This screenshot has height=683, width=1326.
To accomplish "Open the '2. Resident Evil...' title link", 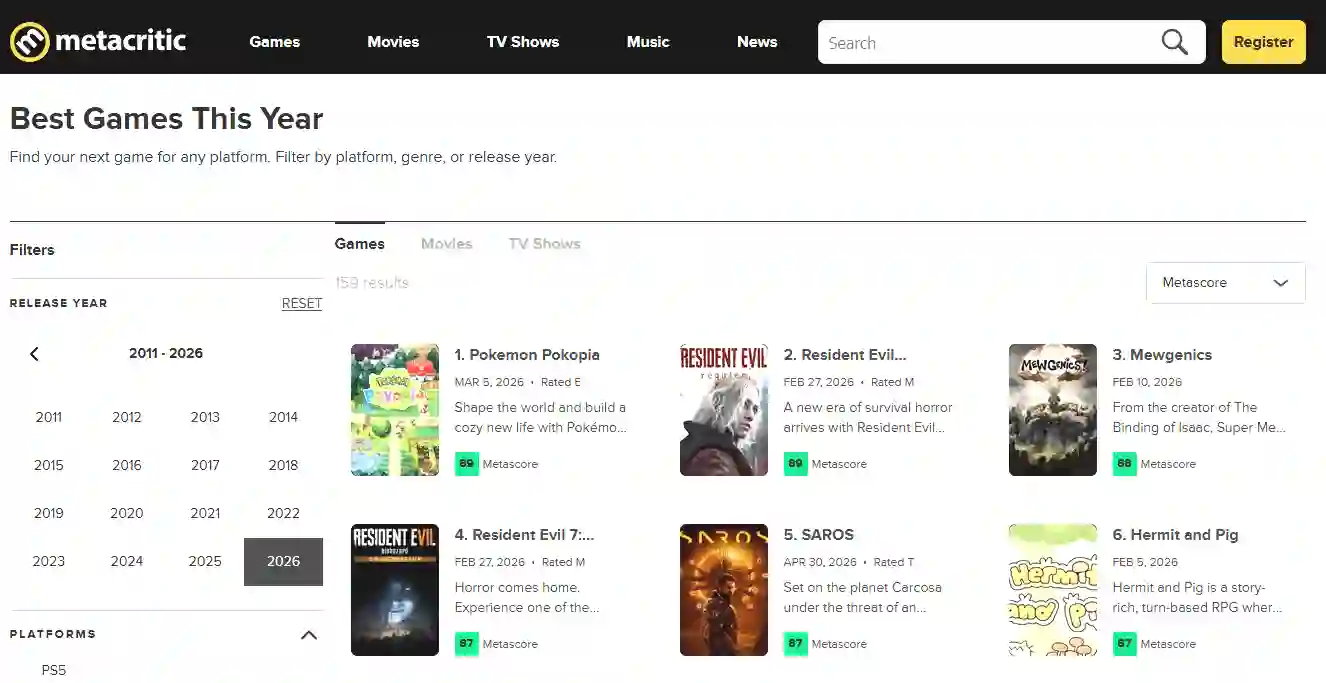I will coord(845,355).
